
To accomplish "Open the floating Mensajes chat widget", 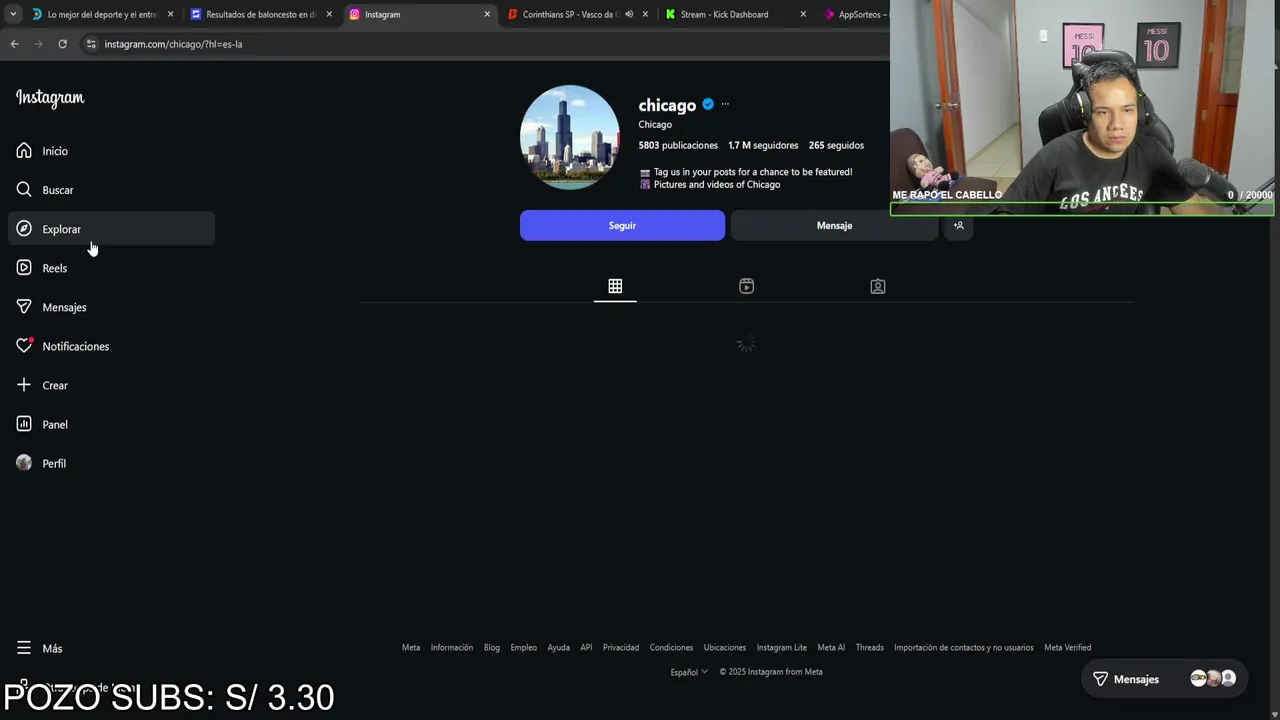I will click(1165, 679).
